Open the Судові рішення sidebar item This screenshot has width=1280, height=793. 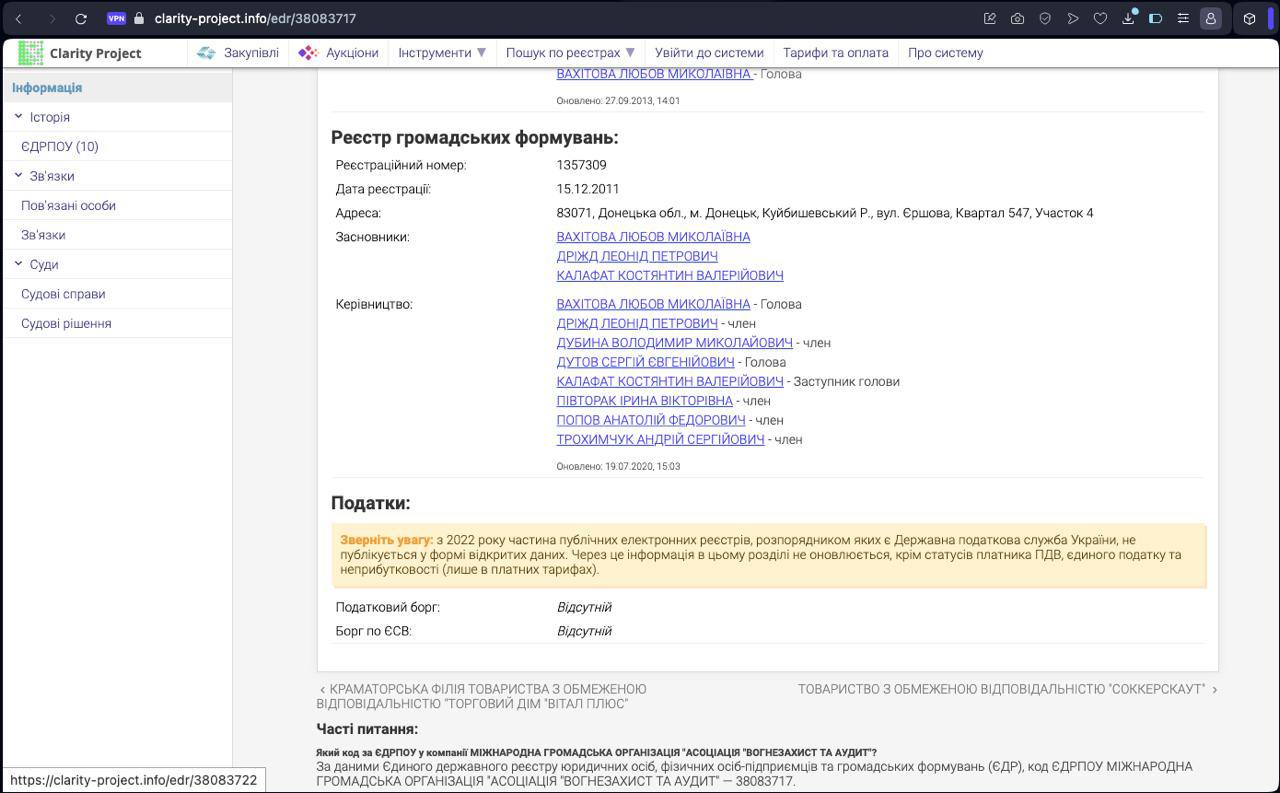(66, 323)
